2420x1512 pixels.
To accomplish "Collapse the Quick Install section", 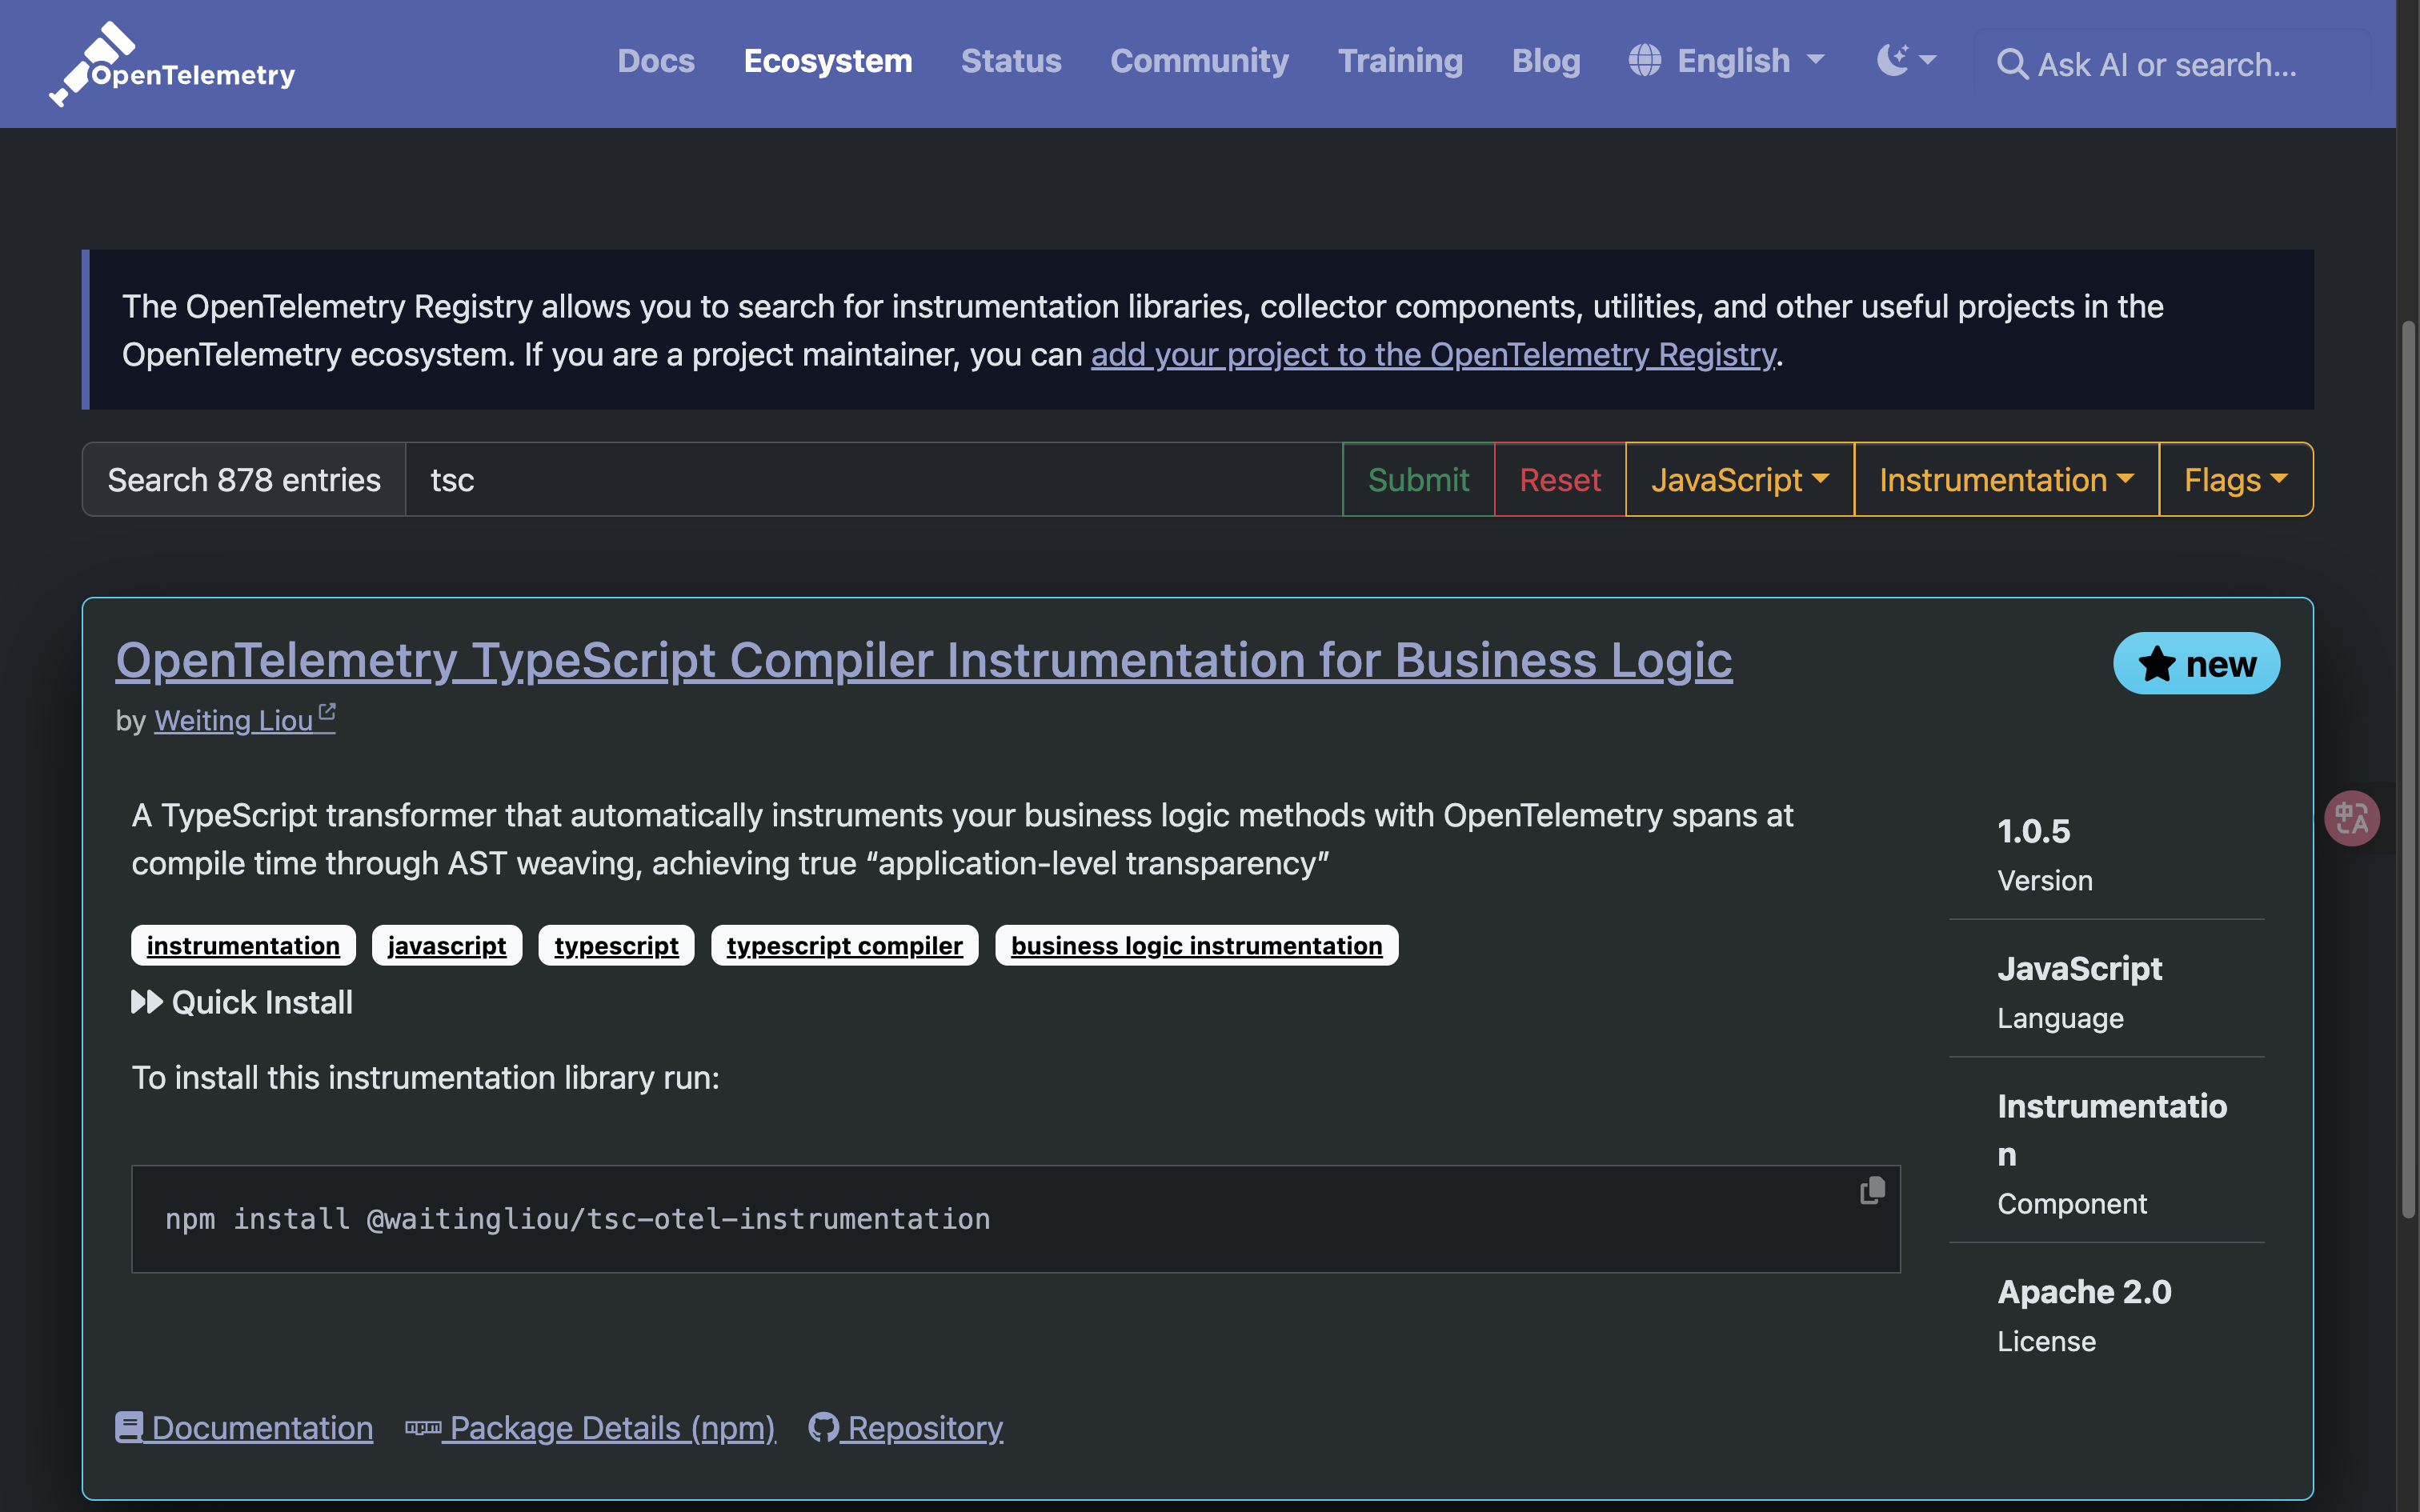I will [x=243, y=1002].
